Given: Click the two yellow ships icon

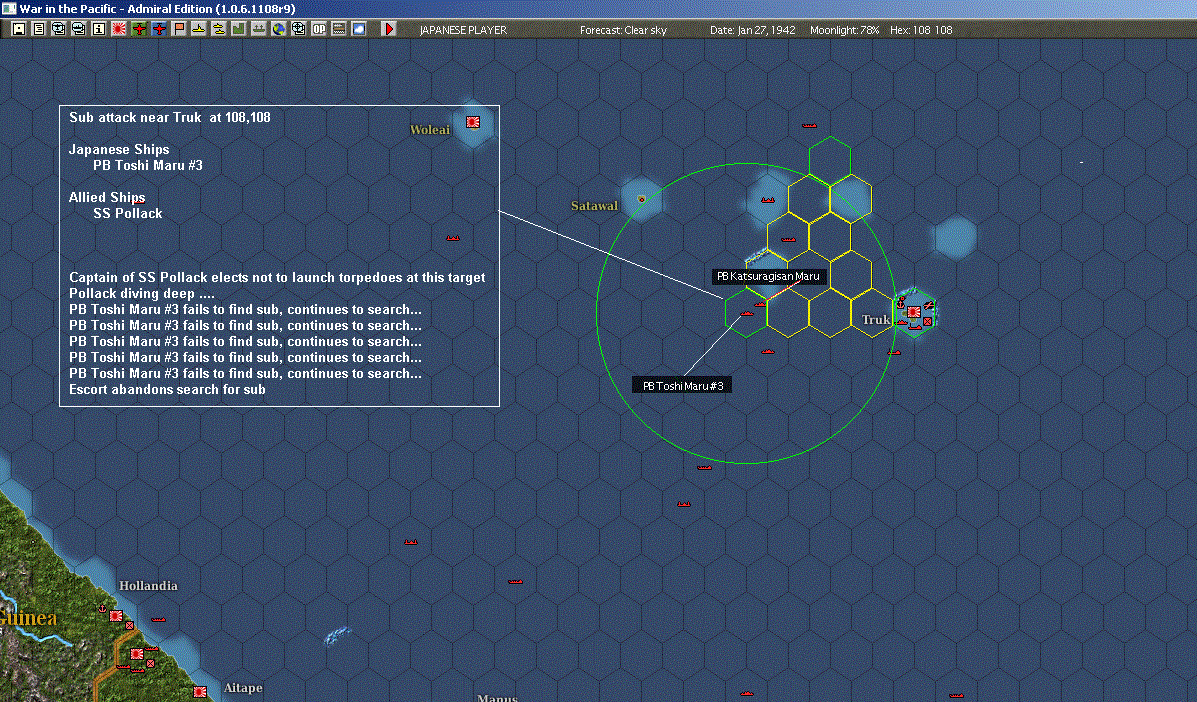Looking at the screenshot, I should 218,29.
